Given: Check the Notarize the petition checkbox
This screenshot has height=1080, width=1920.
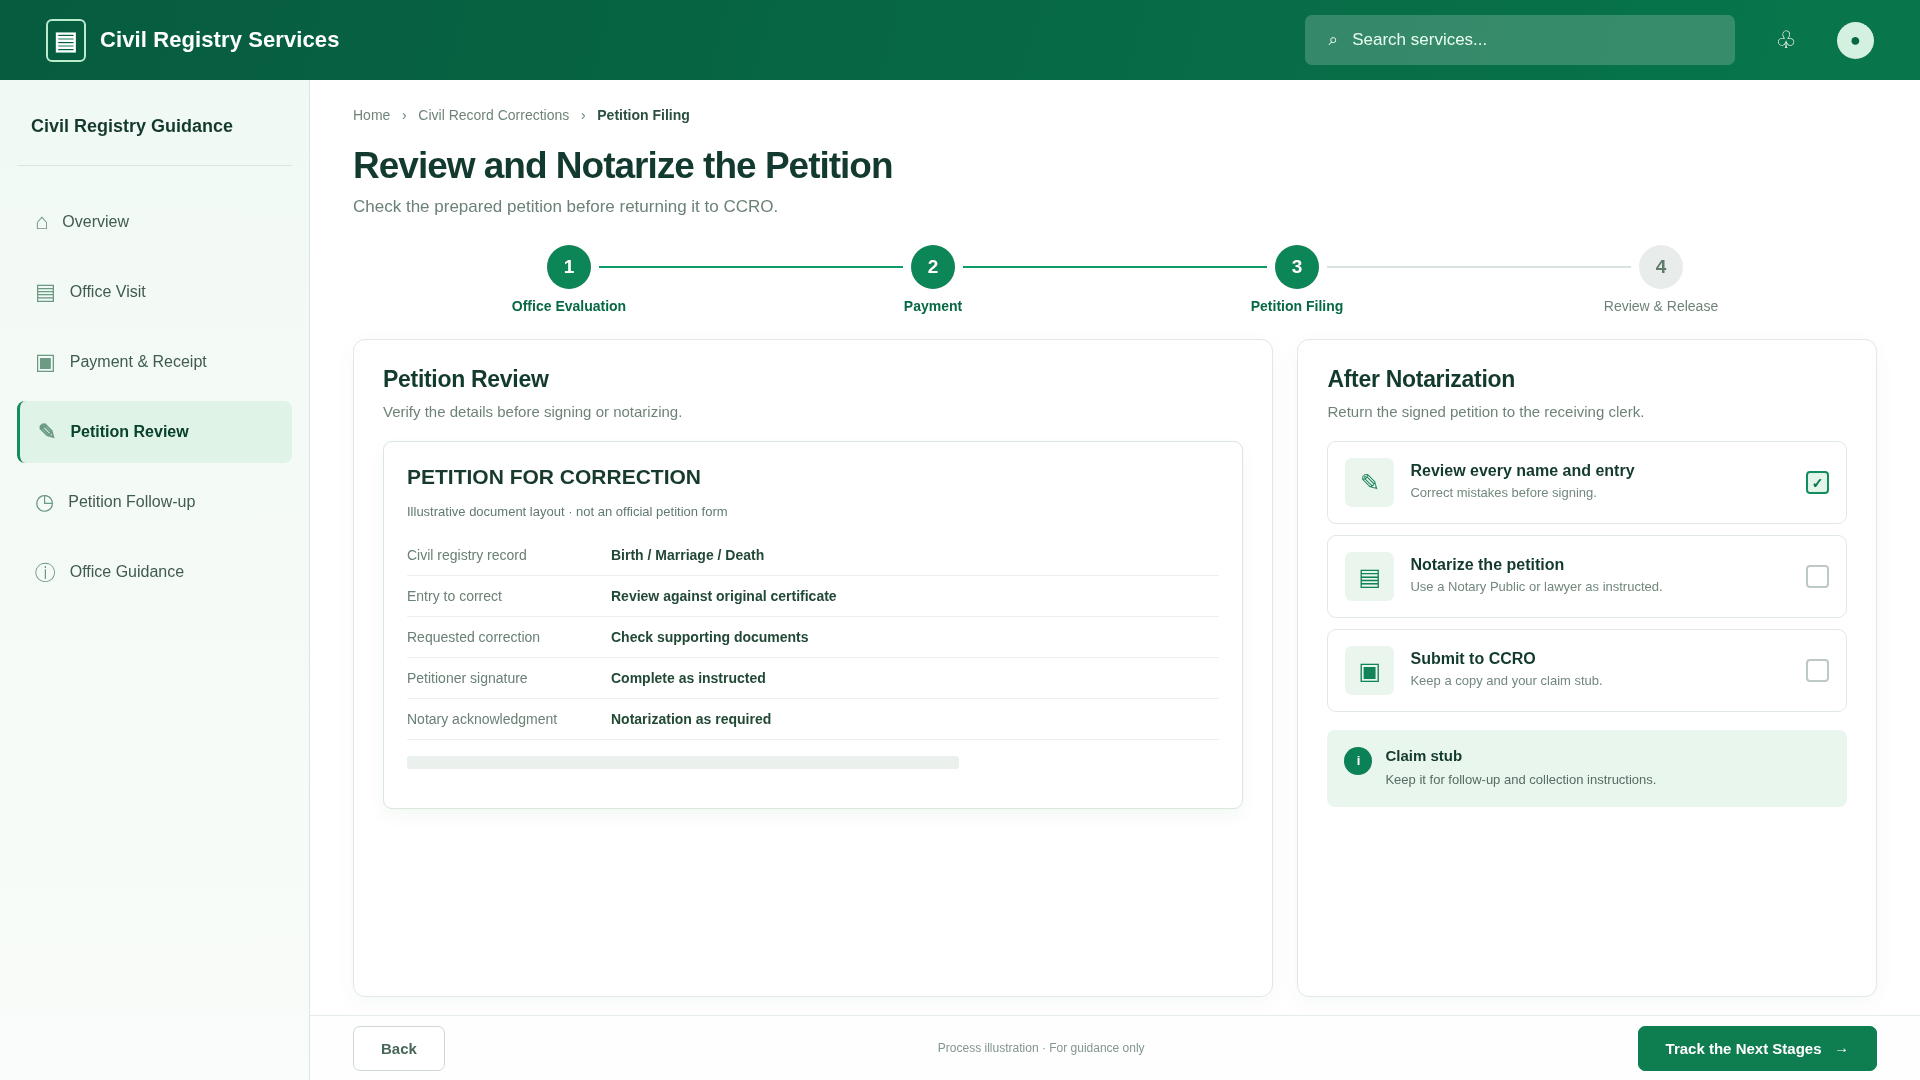Looking at the screenshot, I should [x=1817, y=576].
